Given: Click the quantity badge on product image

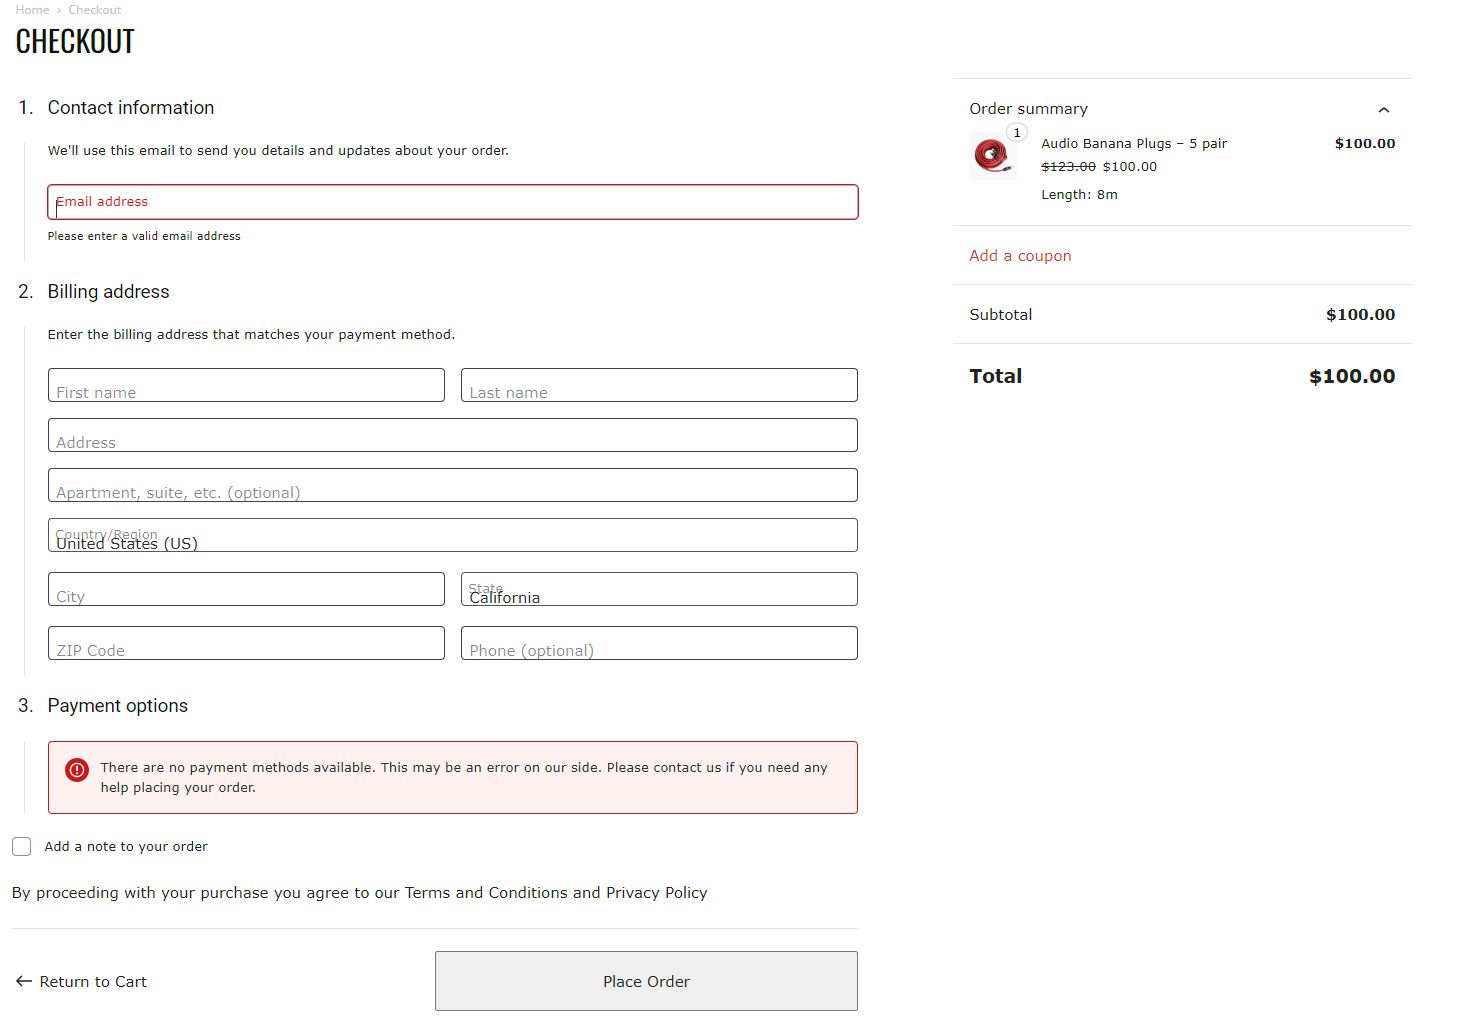Looking at the screenshot, I should pos(1017,132).
